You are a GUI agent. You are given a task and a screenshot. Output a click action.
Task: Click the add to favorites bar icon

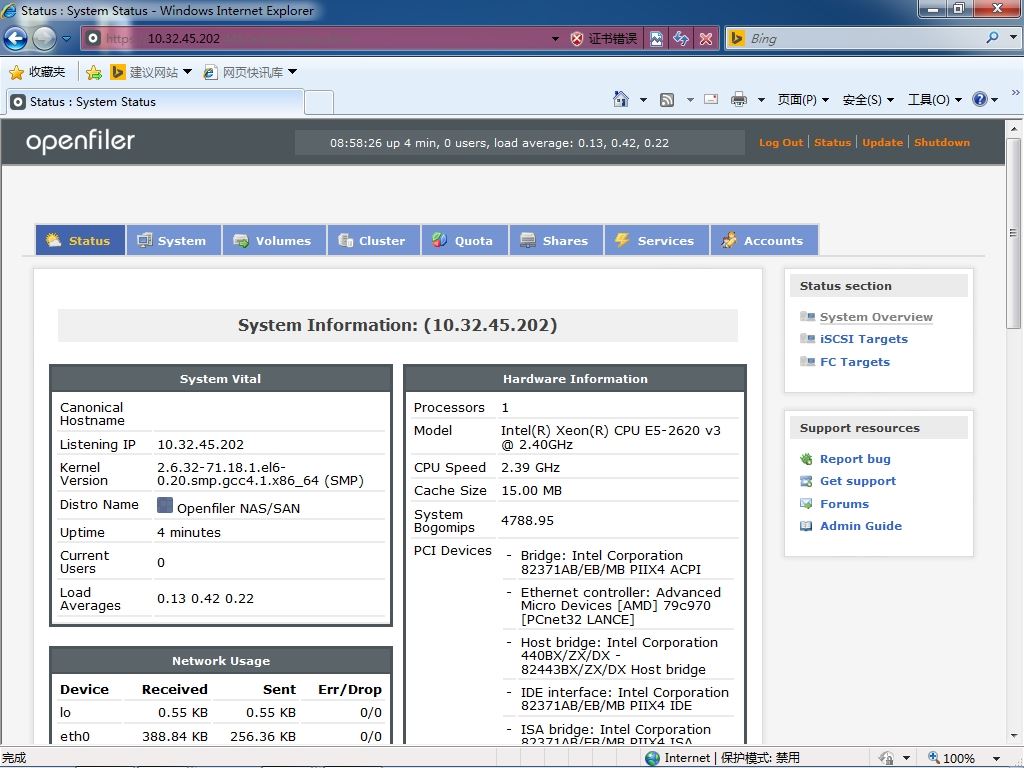(x=94, y=72)
